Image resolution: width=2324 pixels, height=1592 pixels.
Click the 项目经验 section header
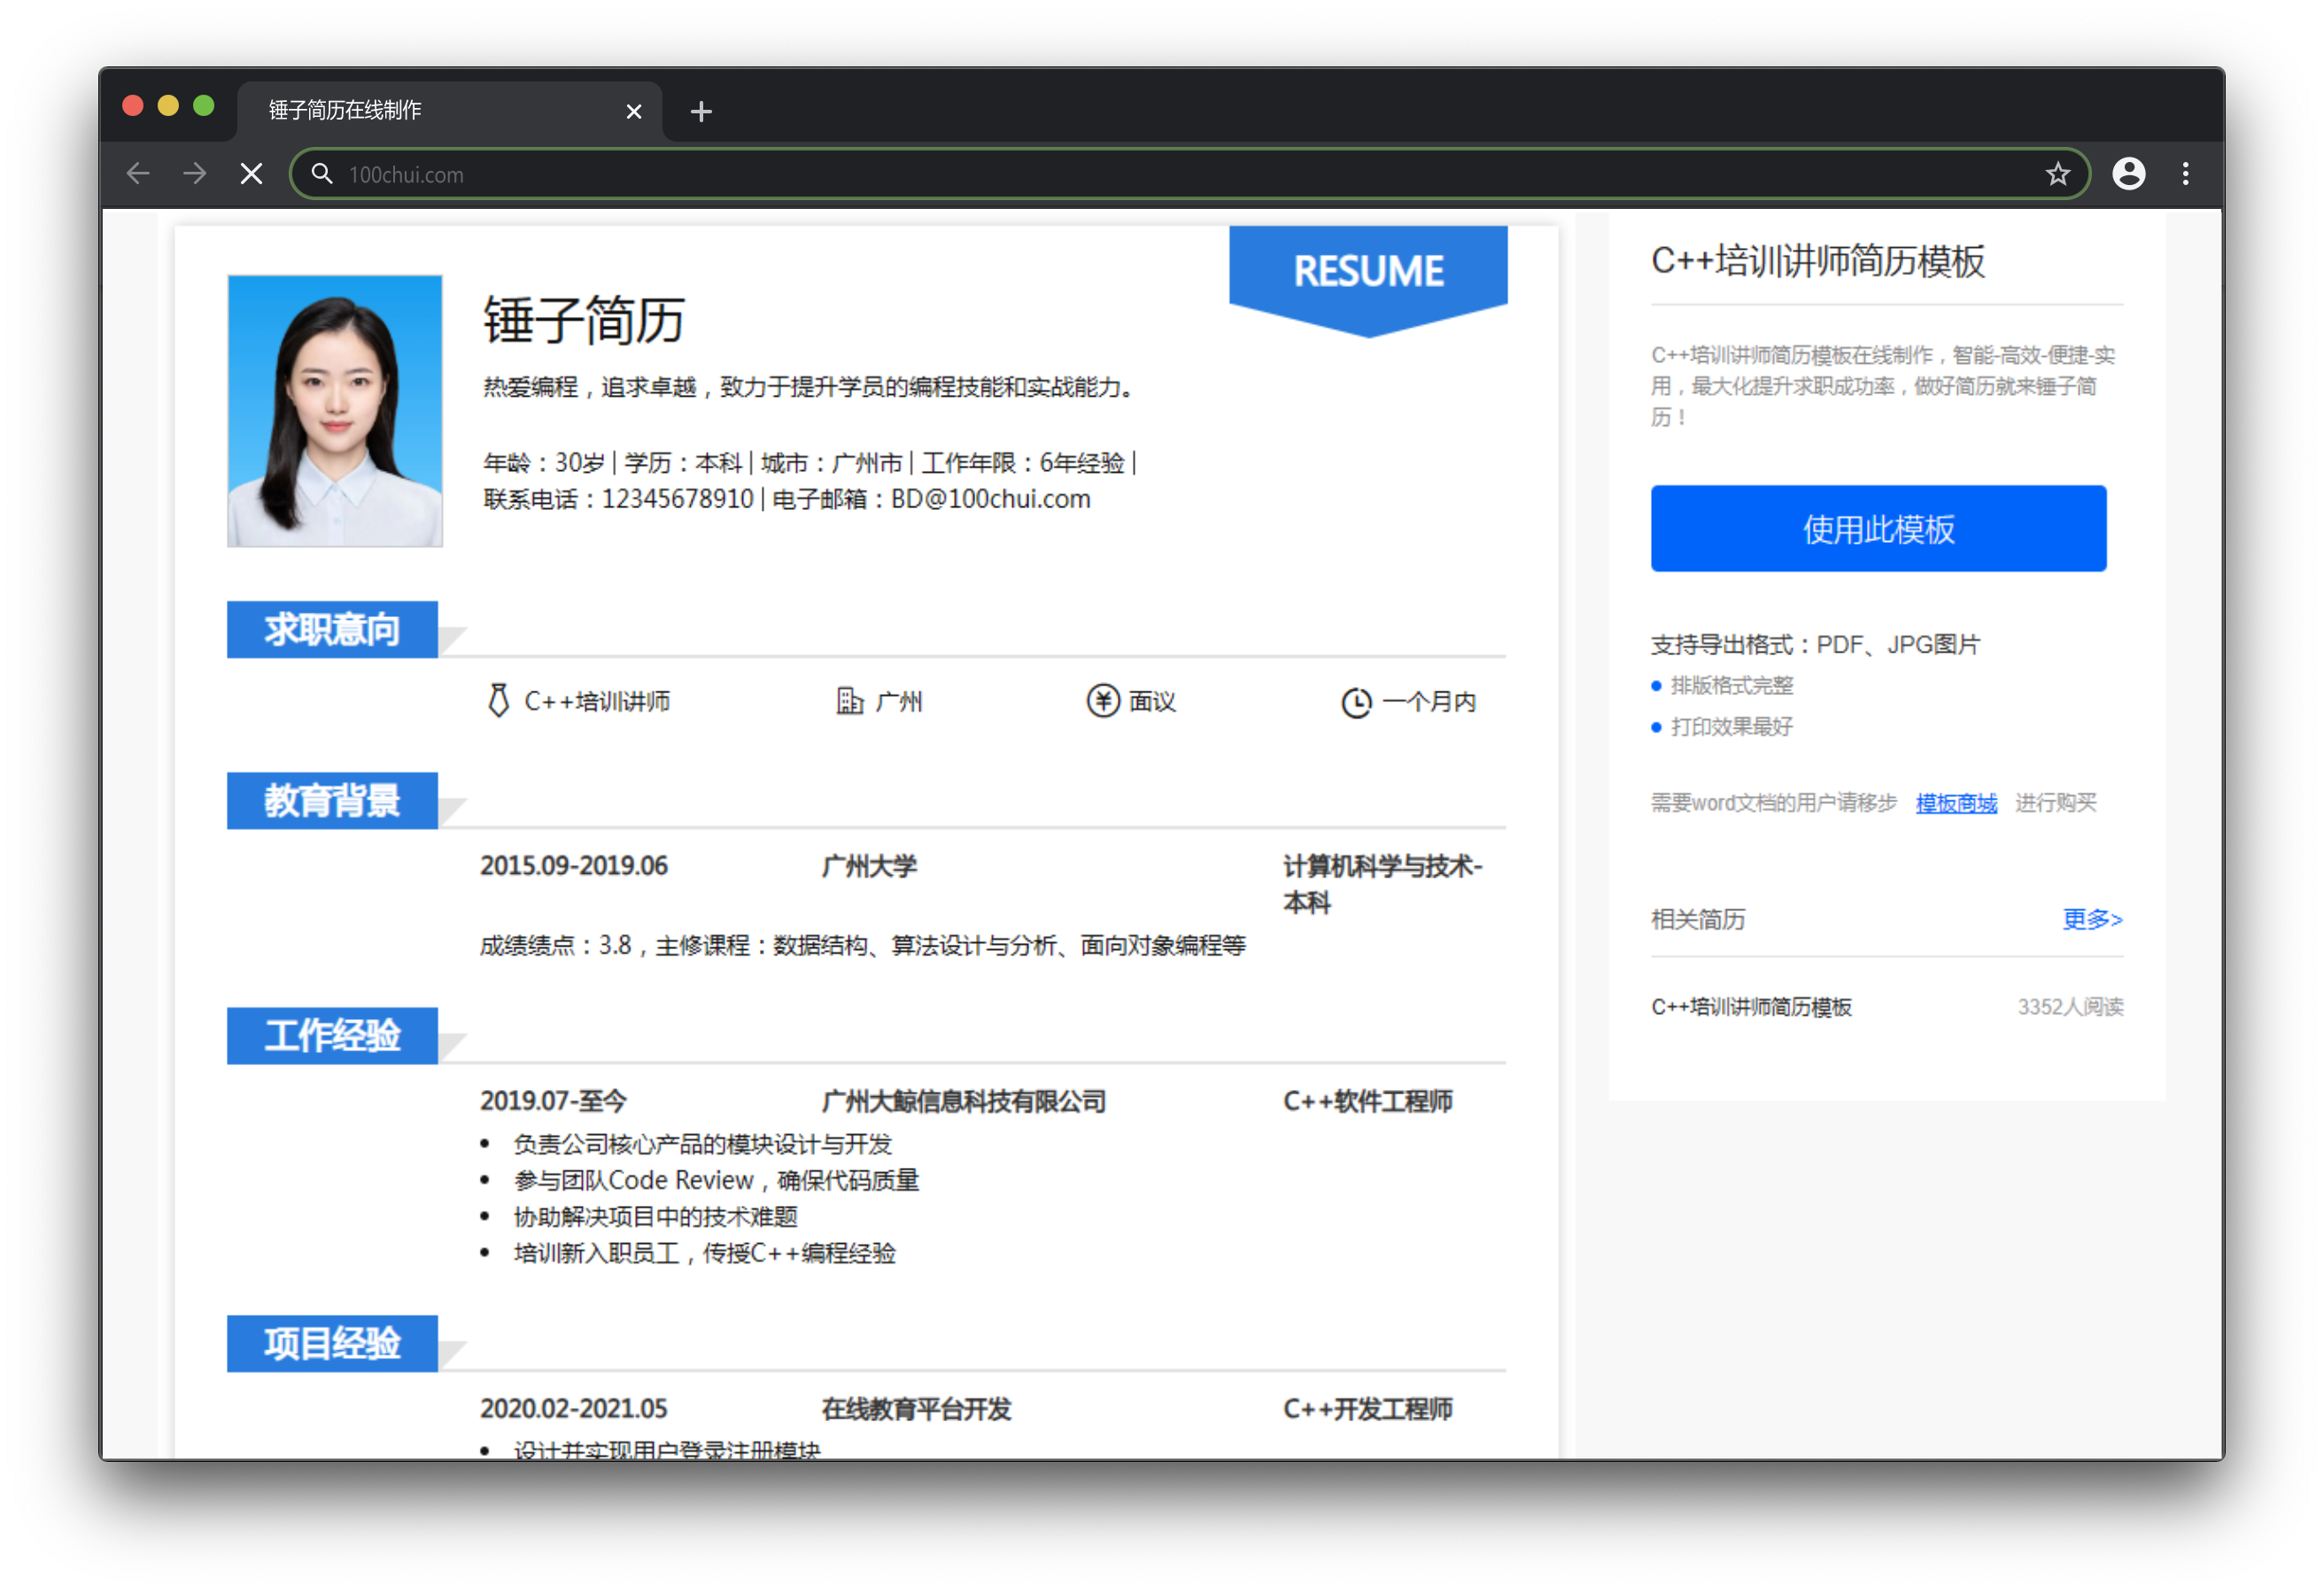click(x=332, y=1343)
